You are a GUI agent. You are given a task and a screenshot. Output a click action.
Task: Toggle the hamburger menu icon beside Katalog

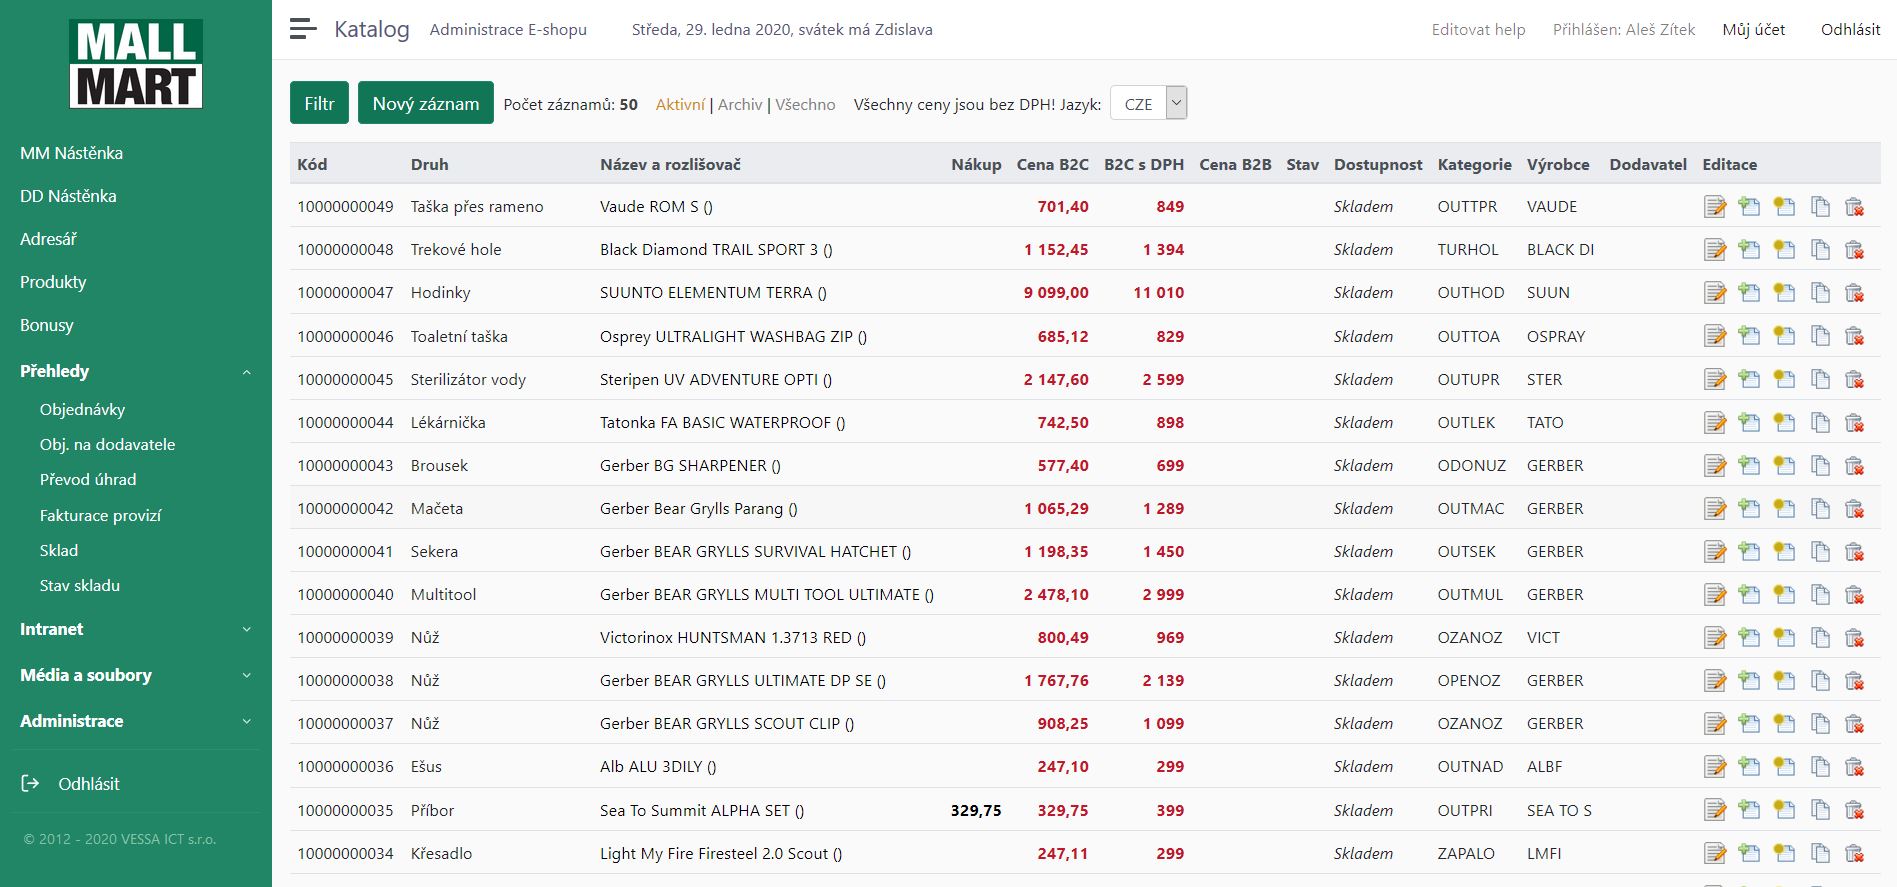click(303, 29)
